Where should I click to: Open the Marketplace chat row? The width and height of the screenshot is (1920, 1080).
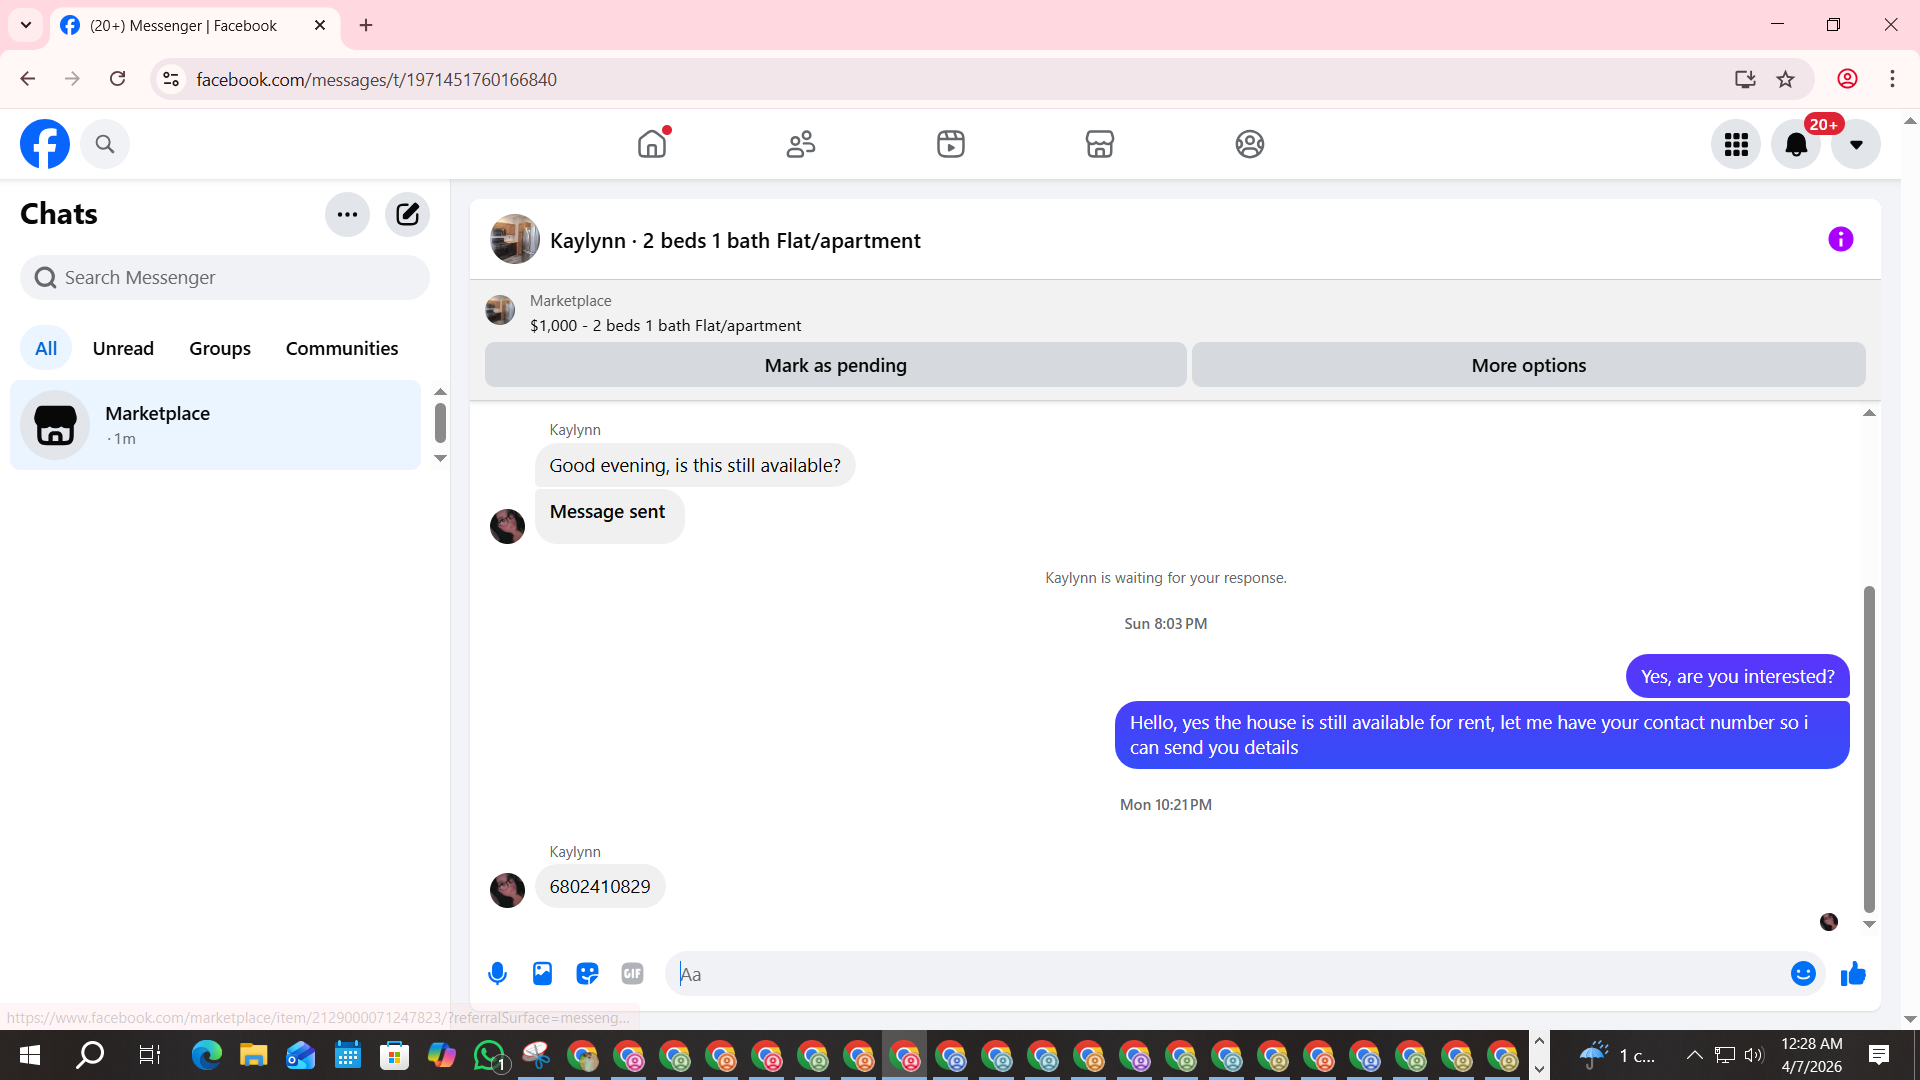point(215,425)
